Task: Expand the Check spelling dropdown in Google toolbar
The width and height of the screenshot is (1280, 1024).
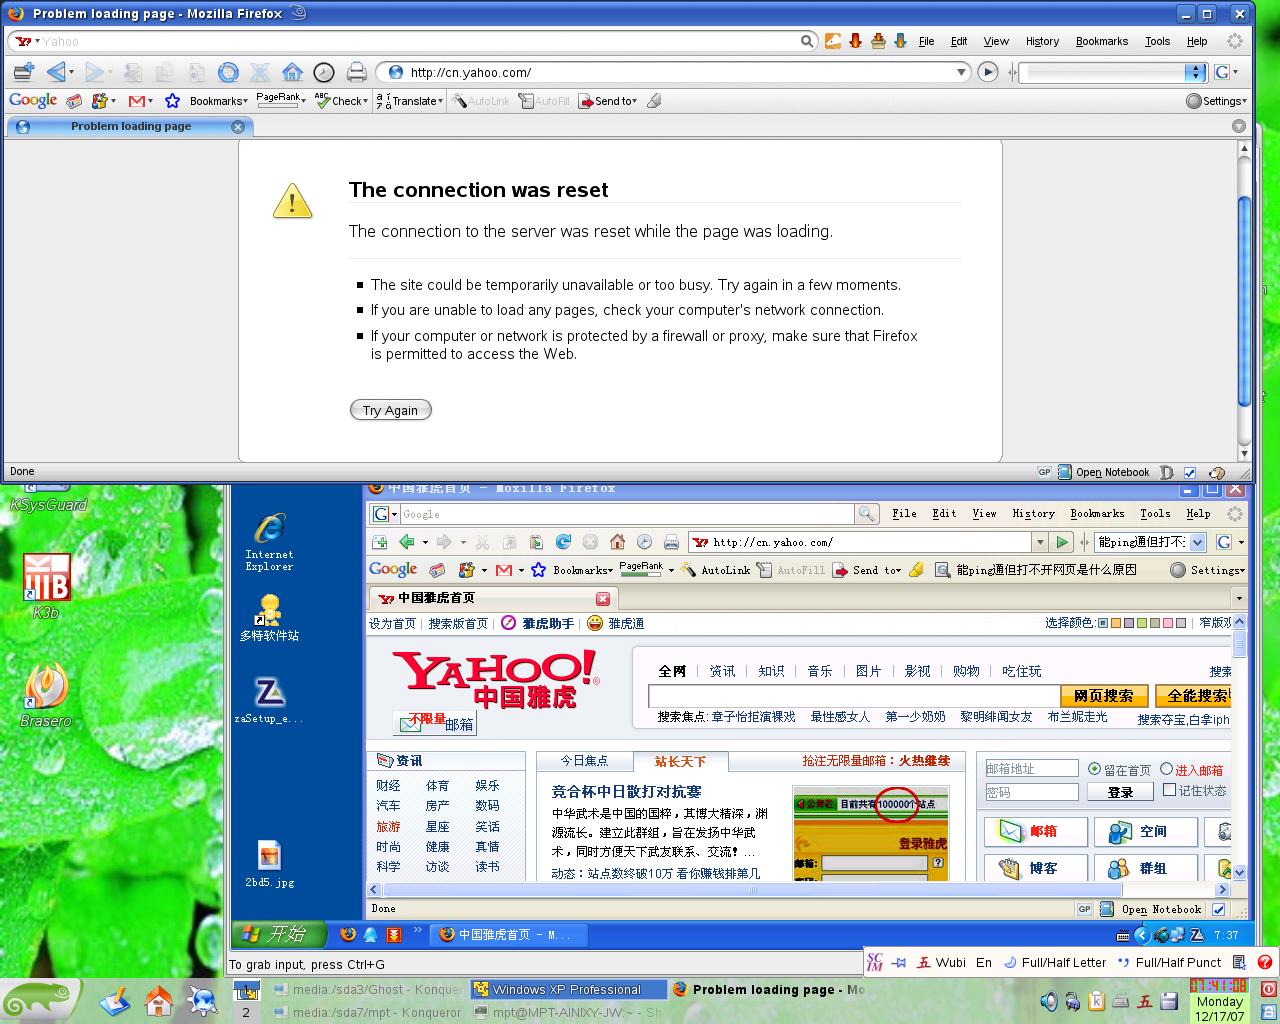Action: [342, 101]
